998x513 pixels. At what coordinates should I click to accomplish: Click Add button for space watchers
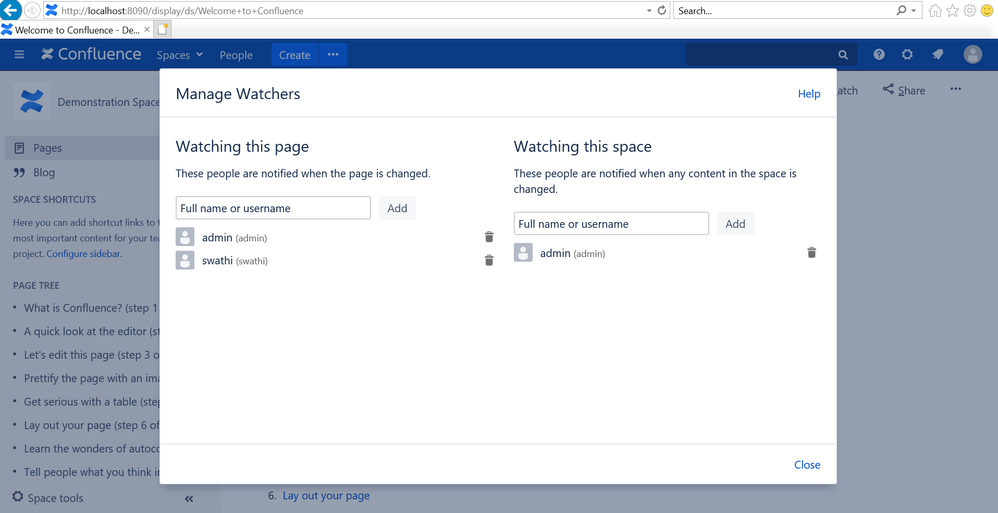(x=735, y=223)
